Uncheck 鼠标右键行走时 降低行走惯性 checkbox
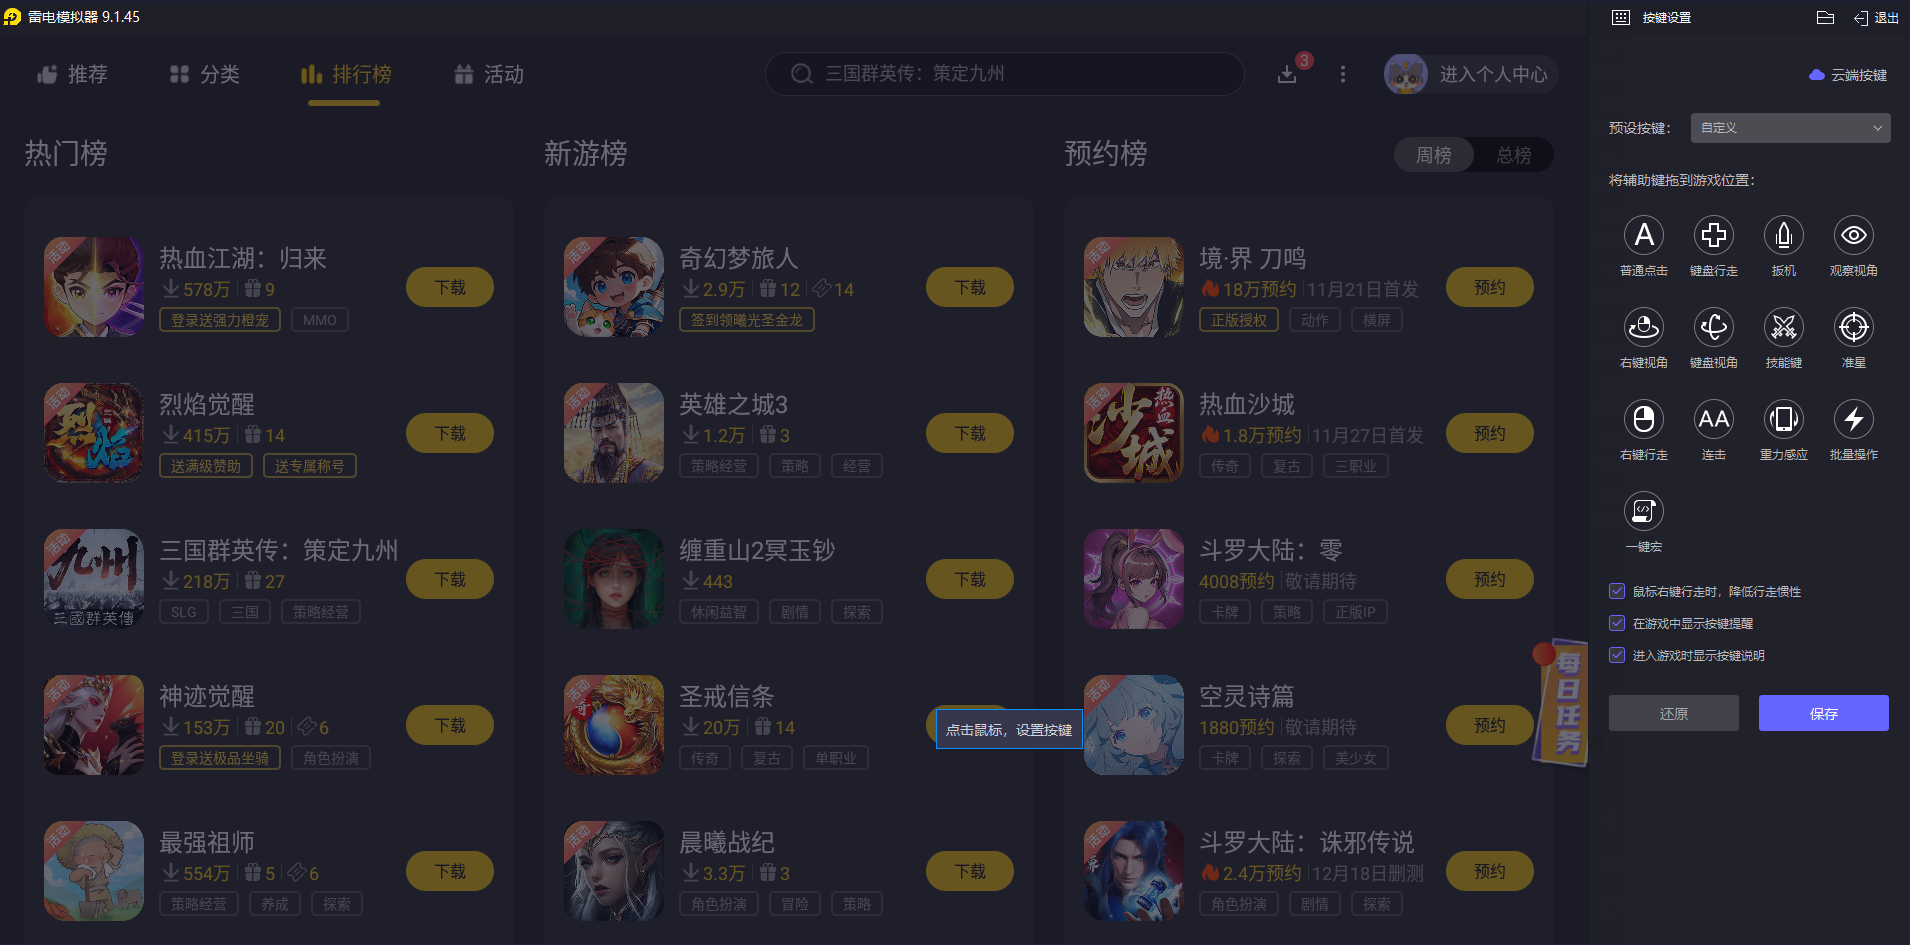The width and height of the screenshot is (1910, 945). click(x=1616, y=591)
